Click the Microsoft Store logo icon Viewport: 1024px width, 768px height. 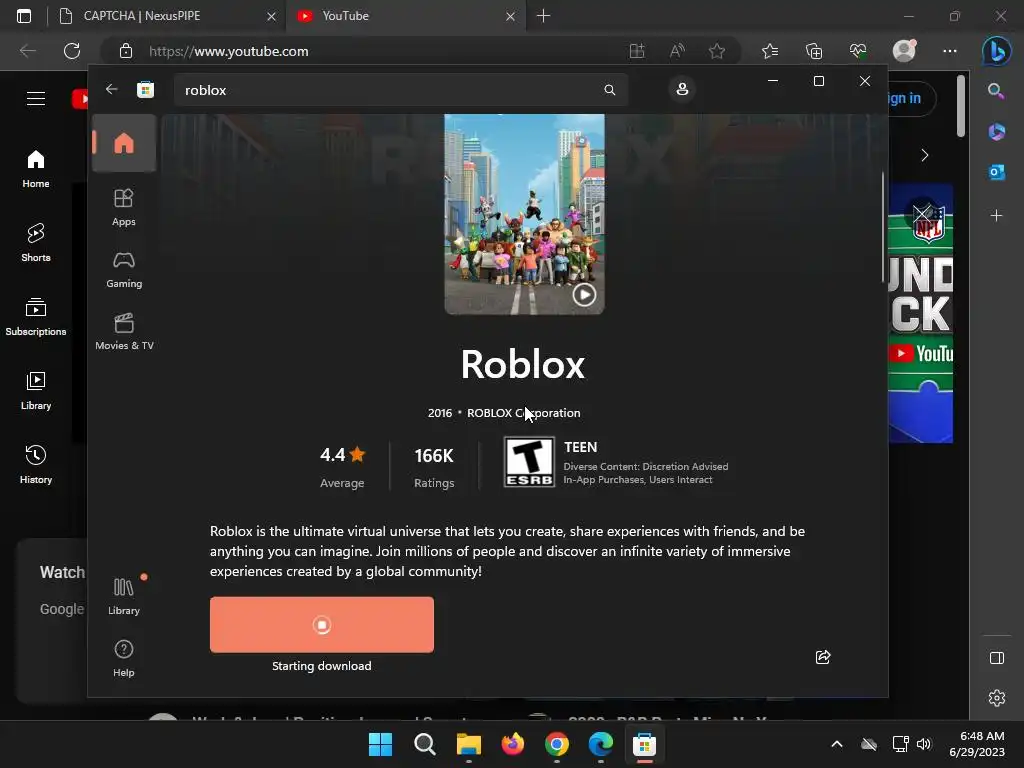pos(145,89)
